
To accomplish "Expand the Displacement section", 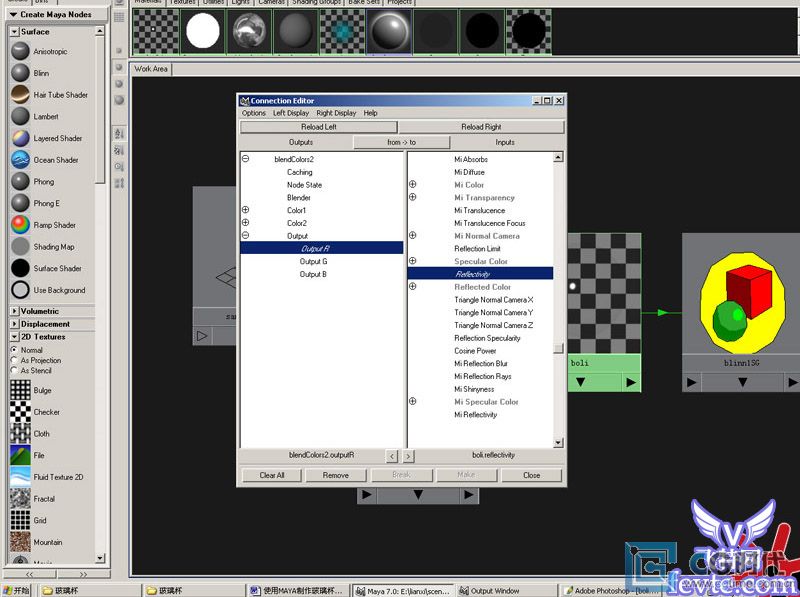I will (x=14, y=324).
